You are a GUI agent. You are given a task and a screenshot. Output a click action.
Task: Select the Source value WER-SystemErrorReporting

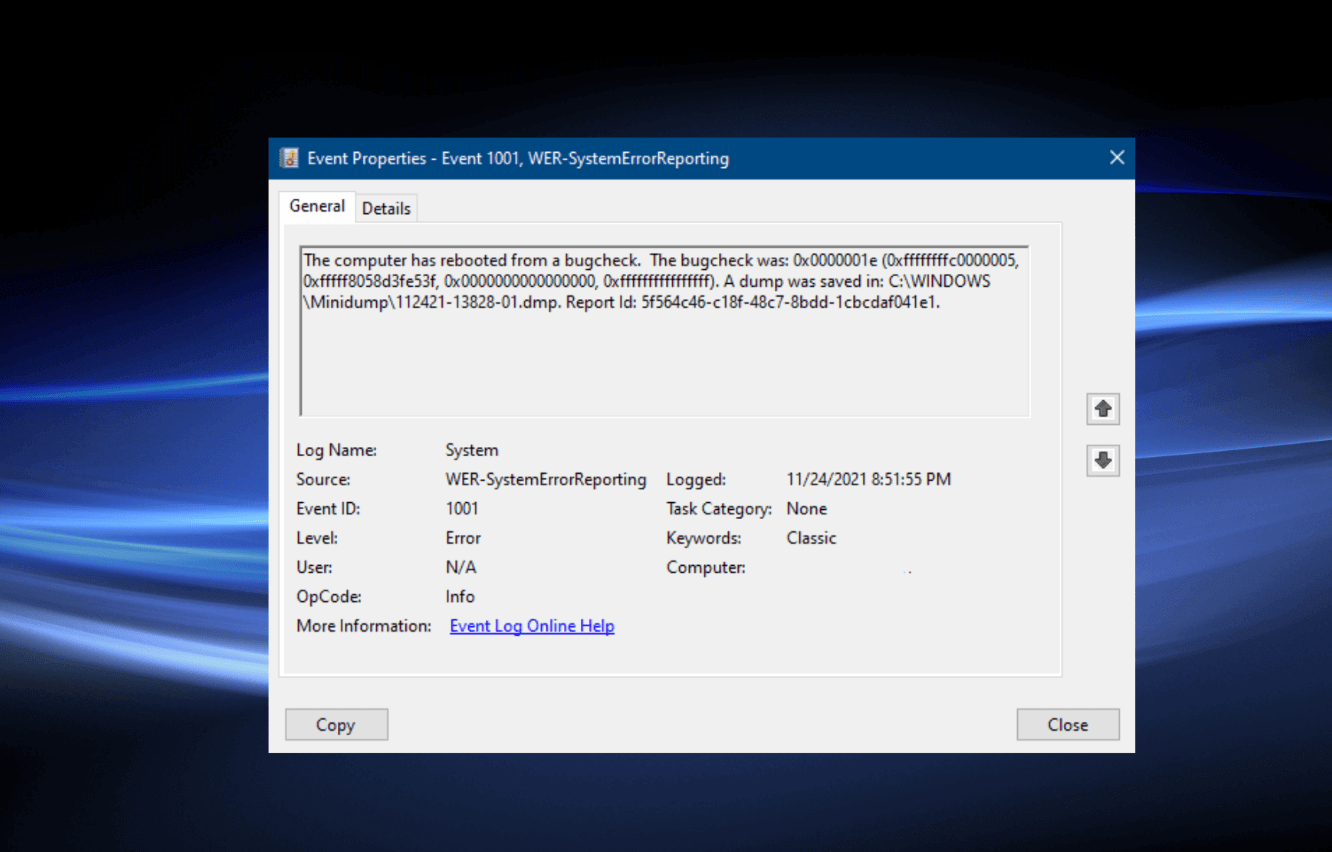546,480
